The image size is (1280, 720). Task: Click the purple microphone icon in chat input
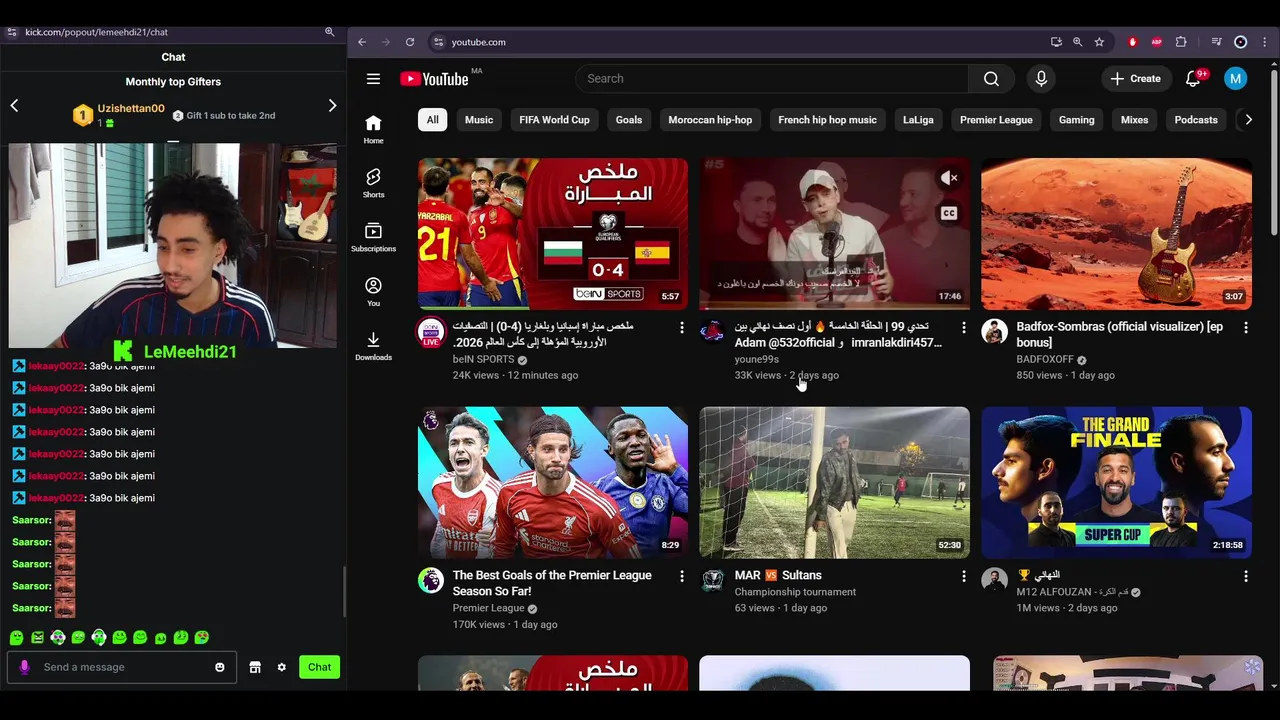click(x=24, y=667)
